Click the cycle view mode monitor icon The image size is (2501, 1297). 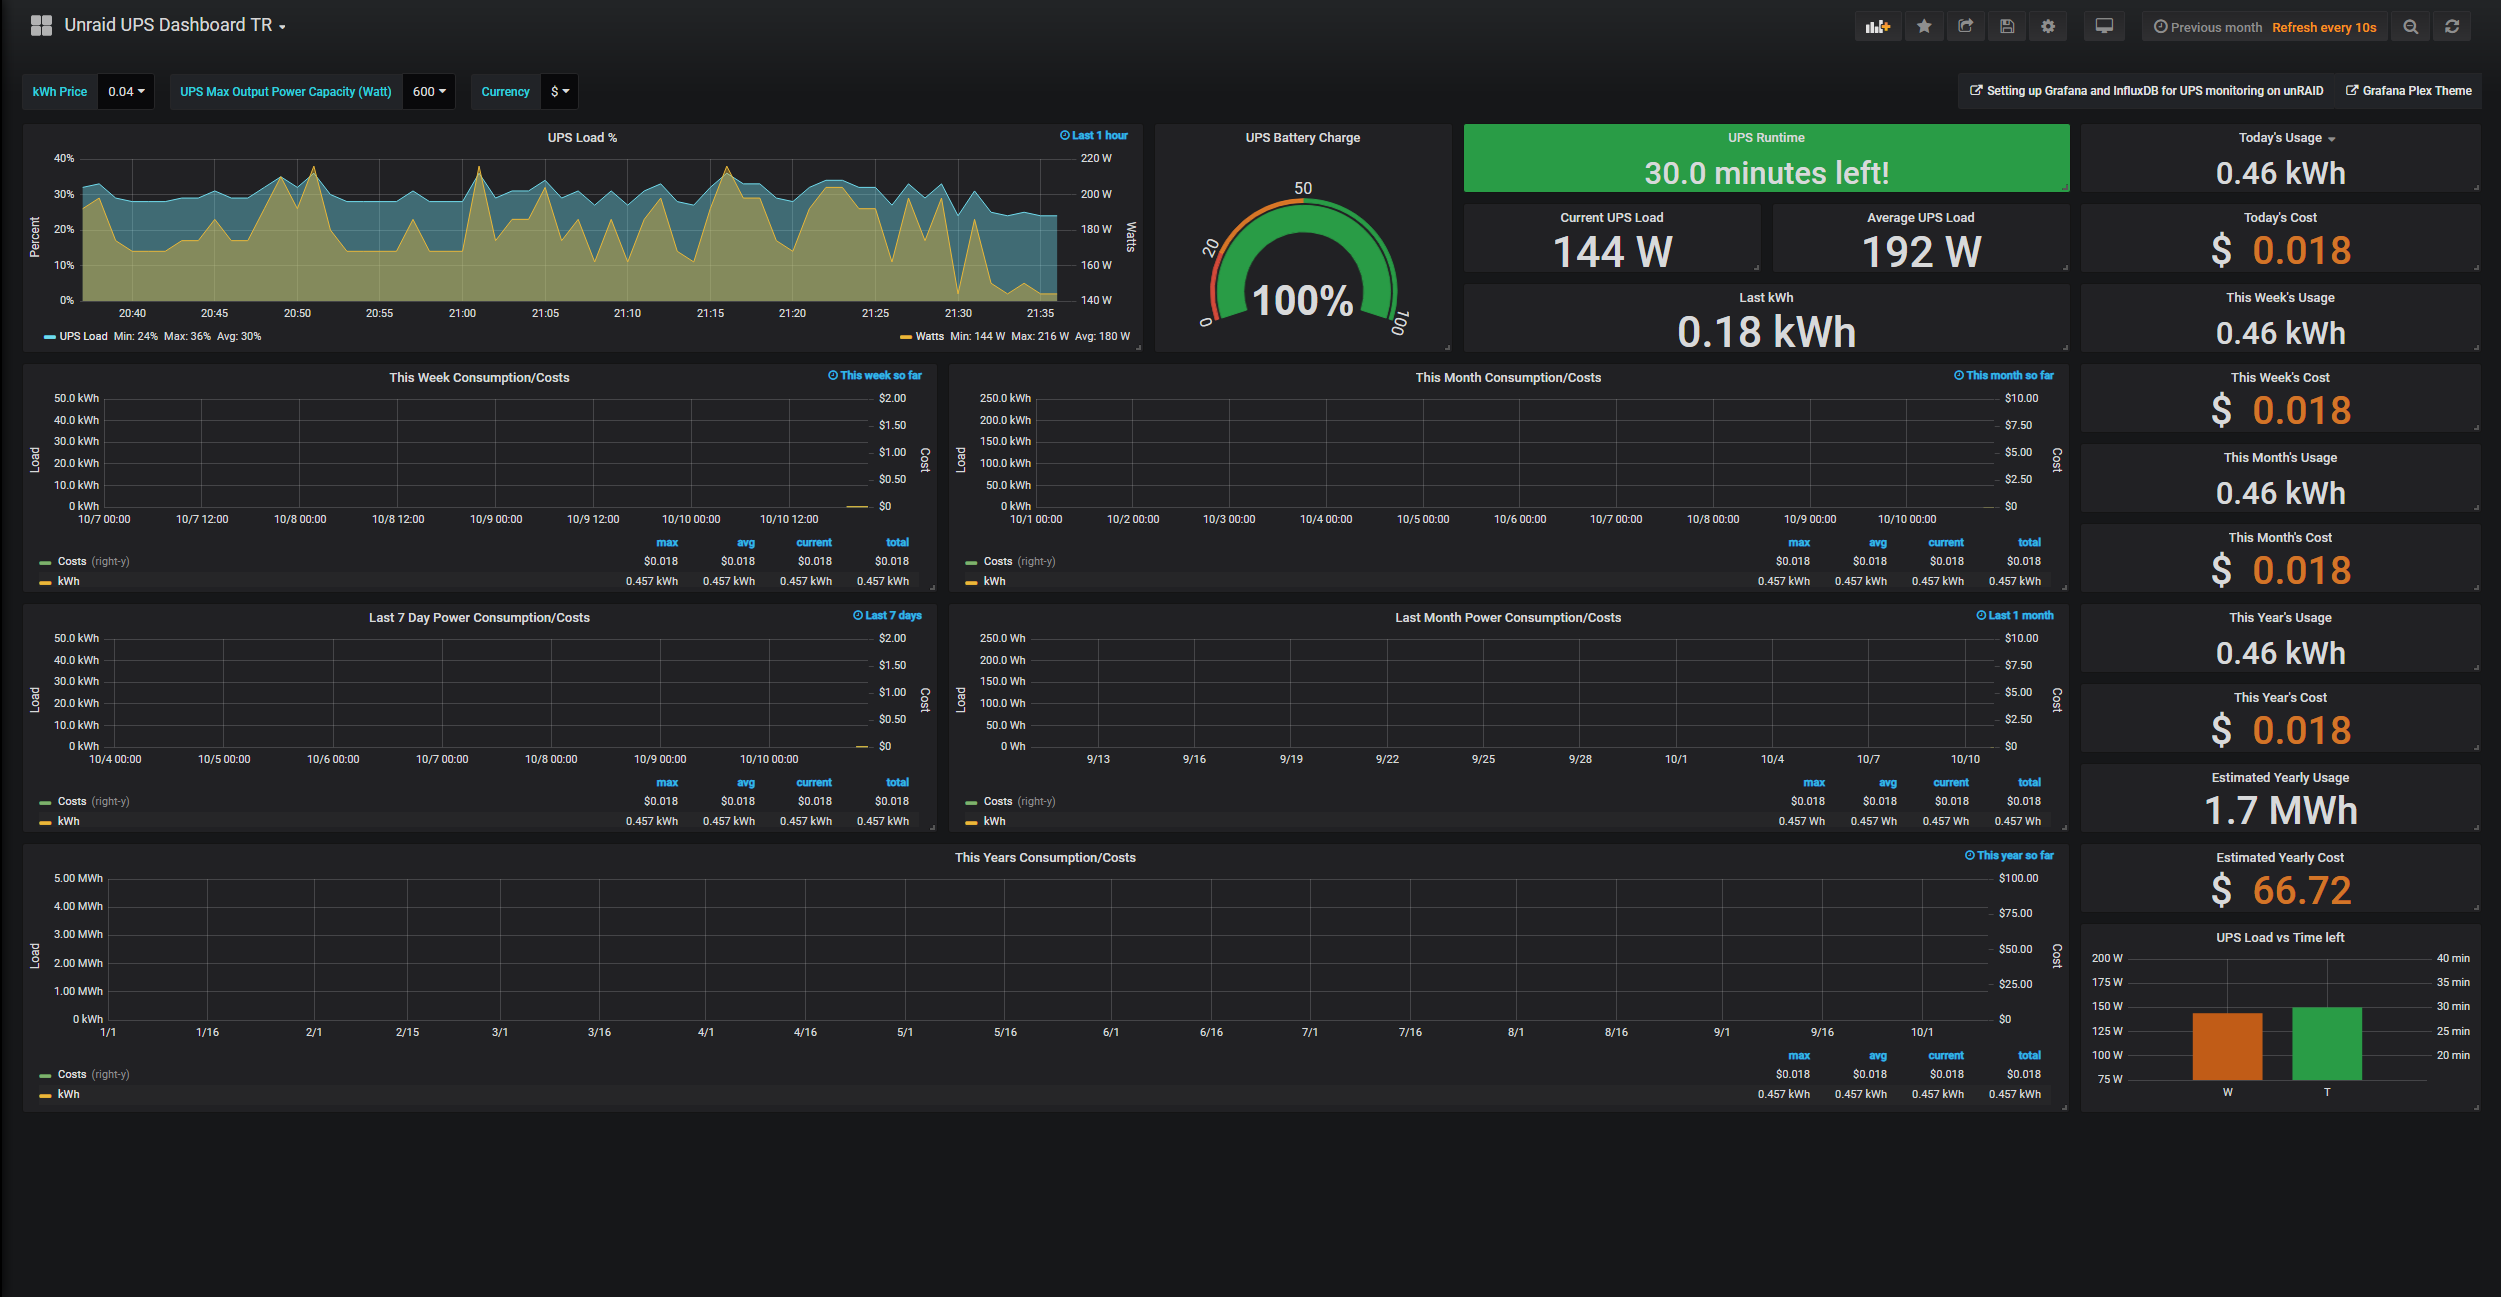2104,27
